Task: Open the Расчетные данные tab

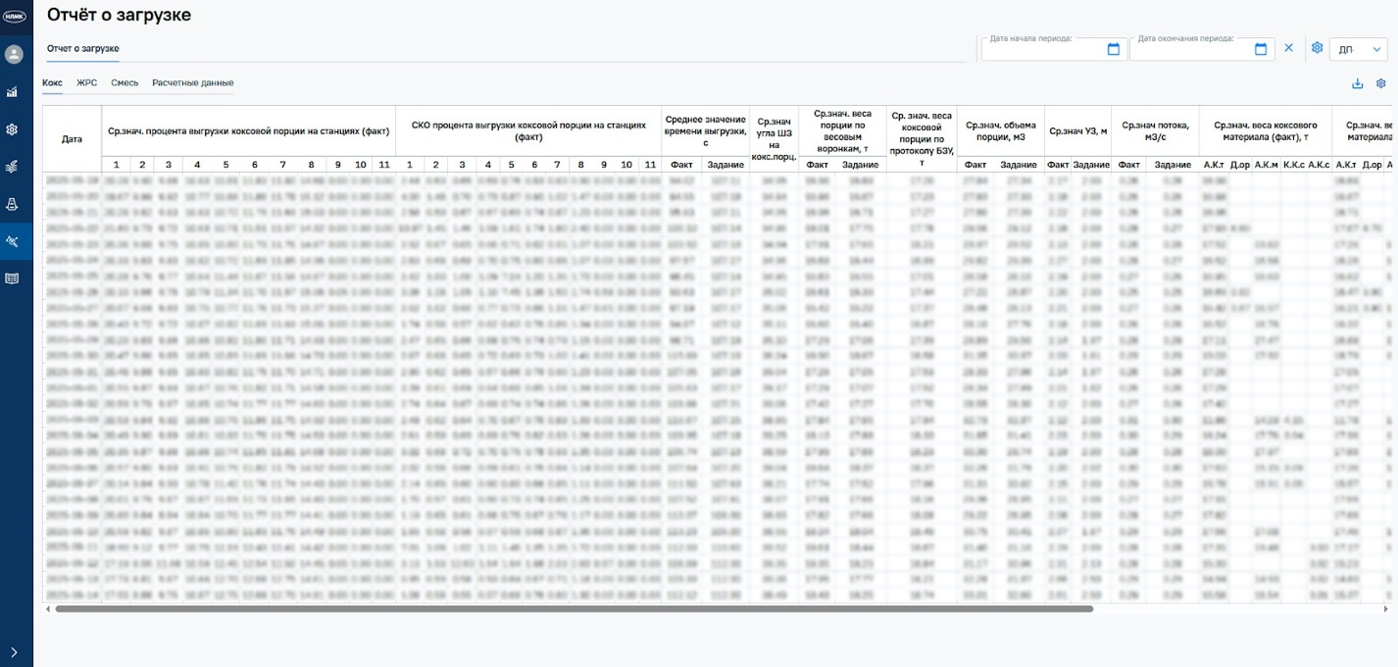Action: (193, 83)
